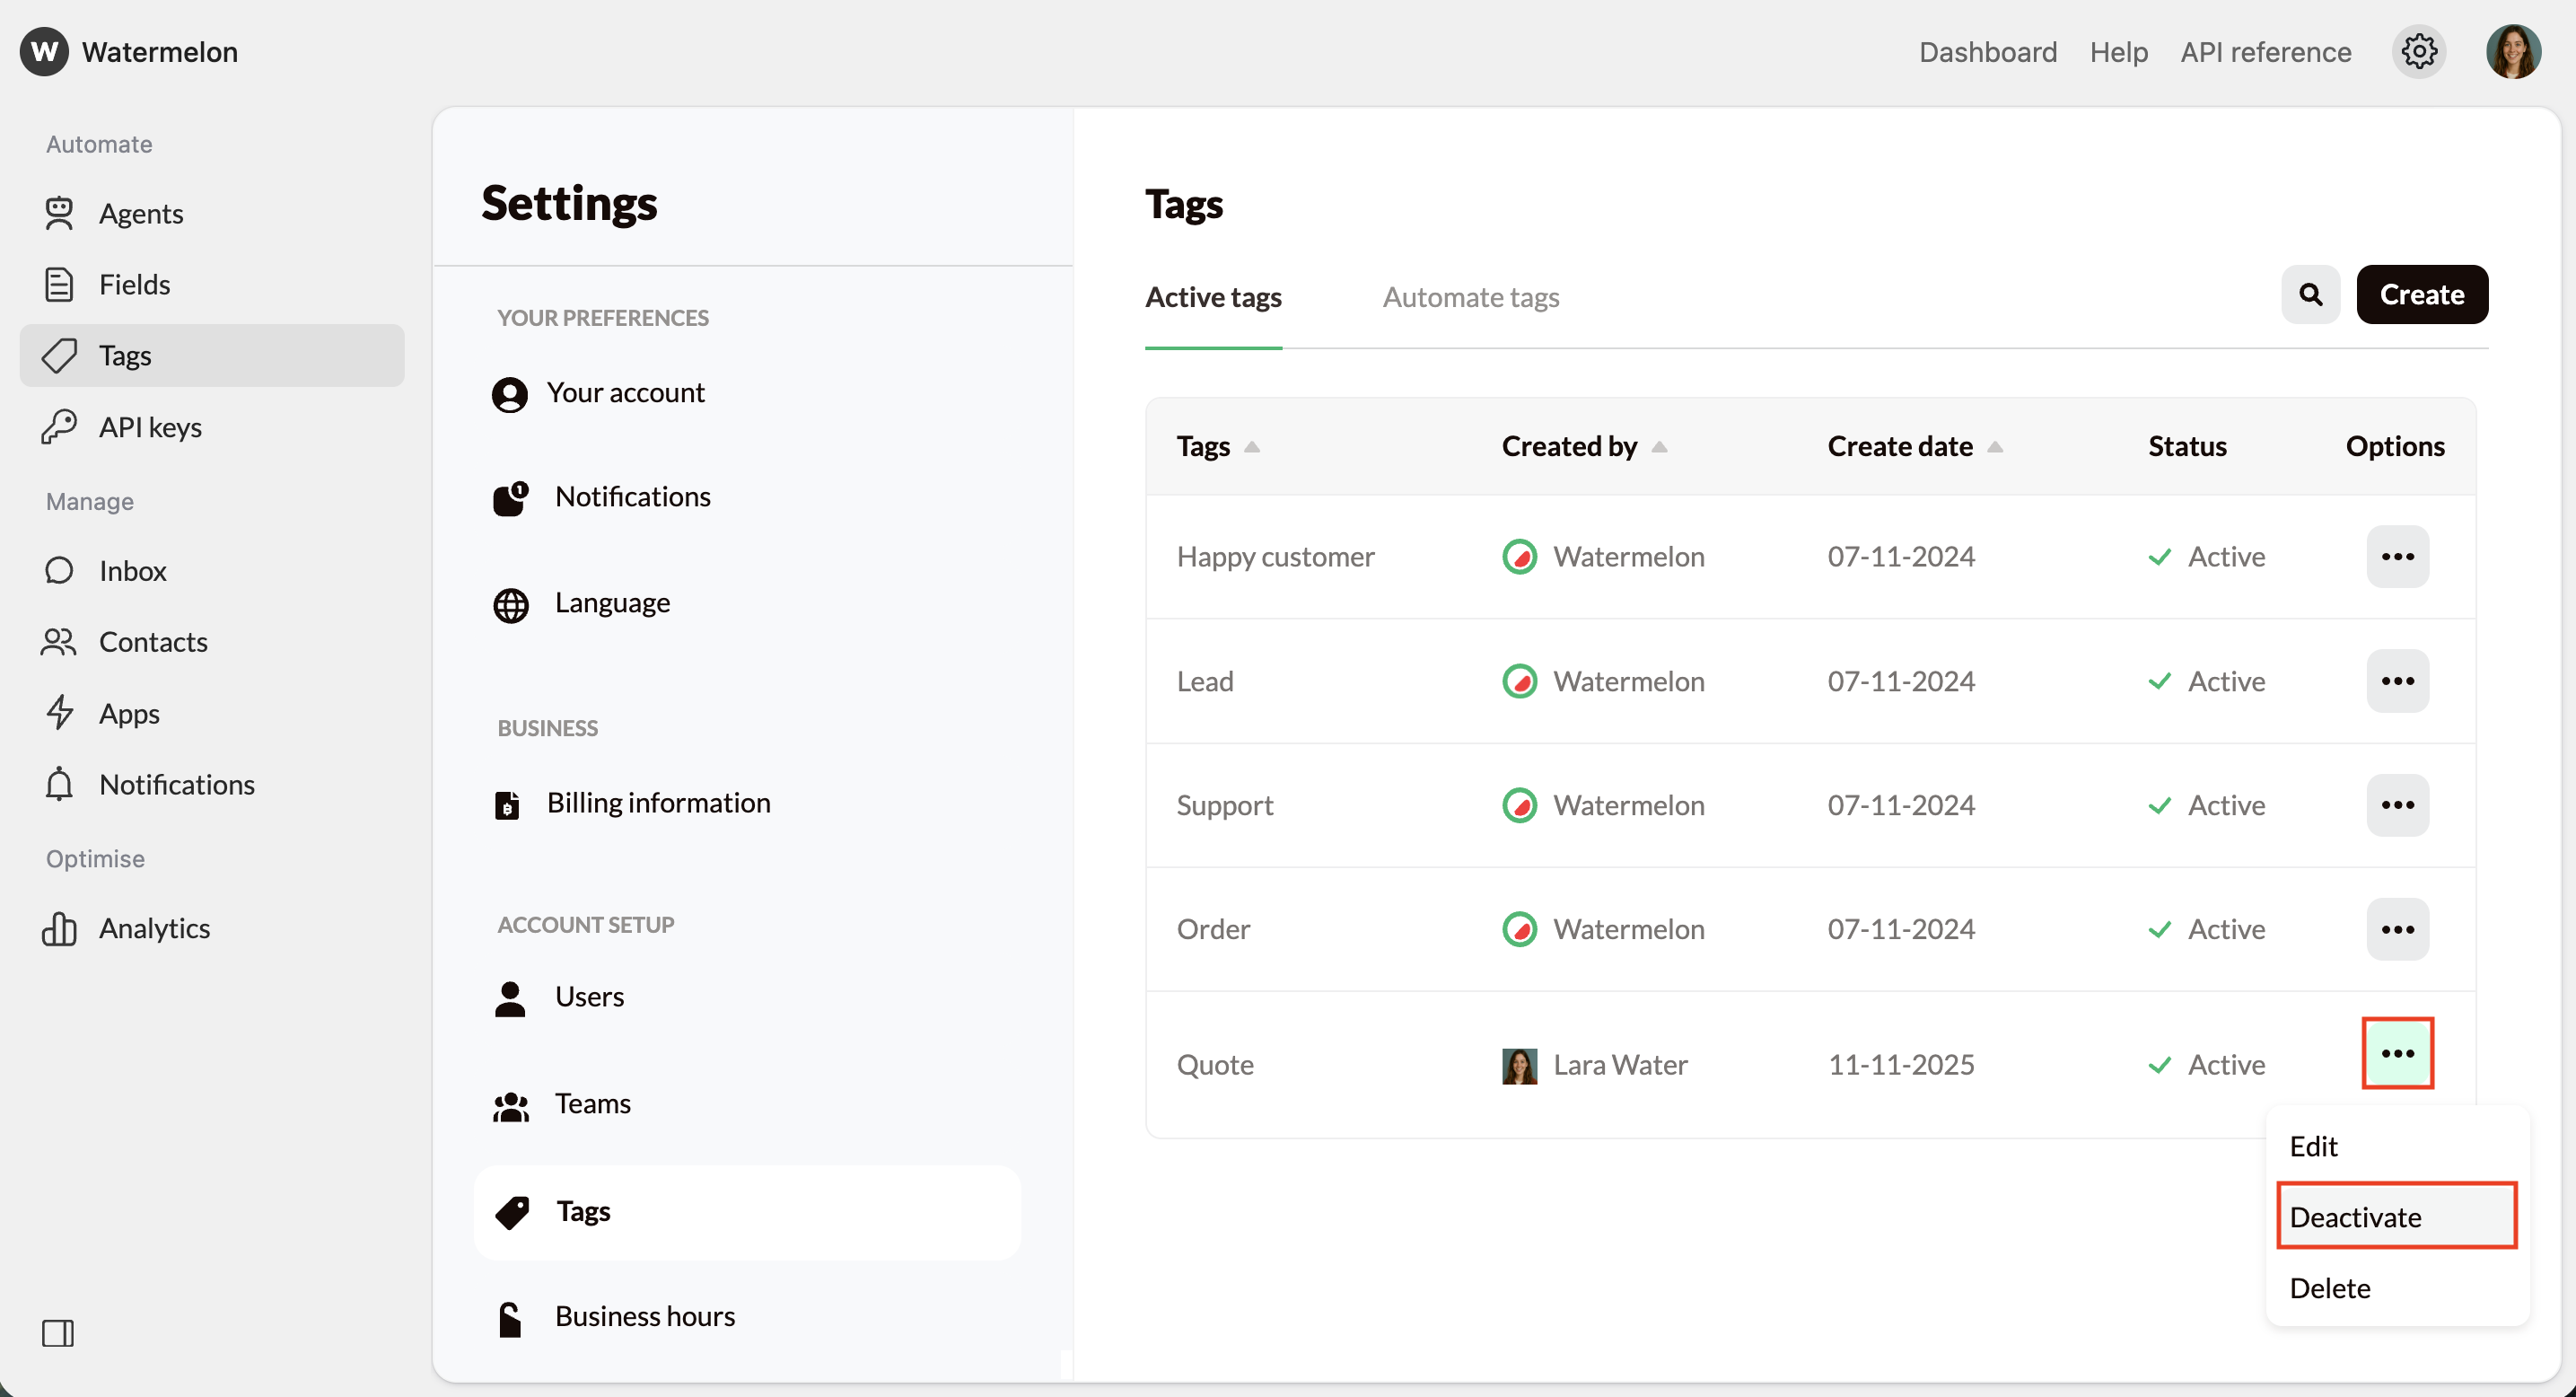Screen dimensions: 2576x1397
Task: Click the search magnifier icon in Tags
Action: pos(2309,294)
